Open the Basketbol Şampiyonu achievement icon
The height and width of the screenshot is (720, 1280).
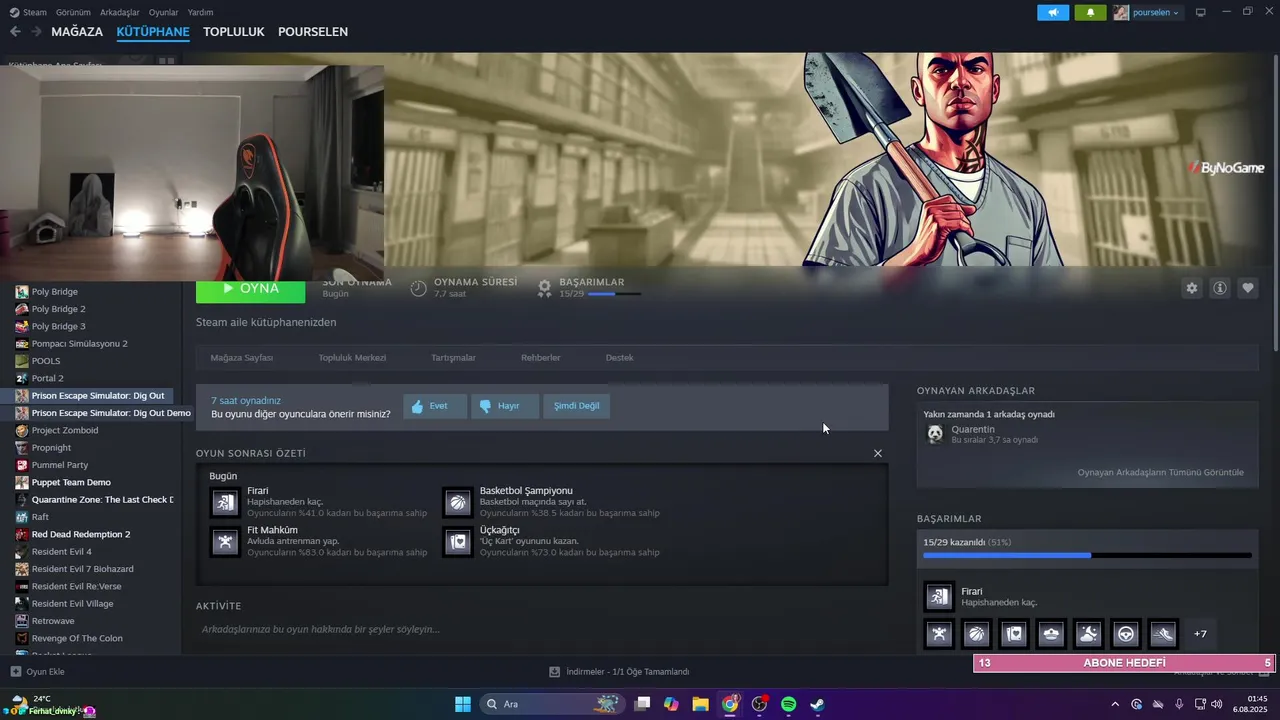pos(458,503)
